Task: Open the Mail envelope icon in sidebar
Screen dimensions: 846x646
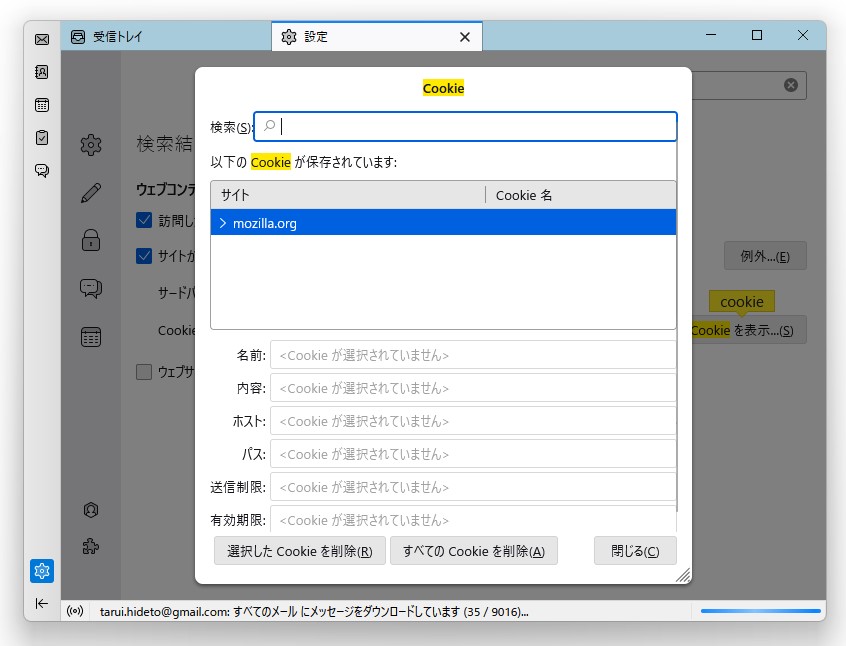Action: [x=41, y=40]
